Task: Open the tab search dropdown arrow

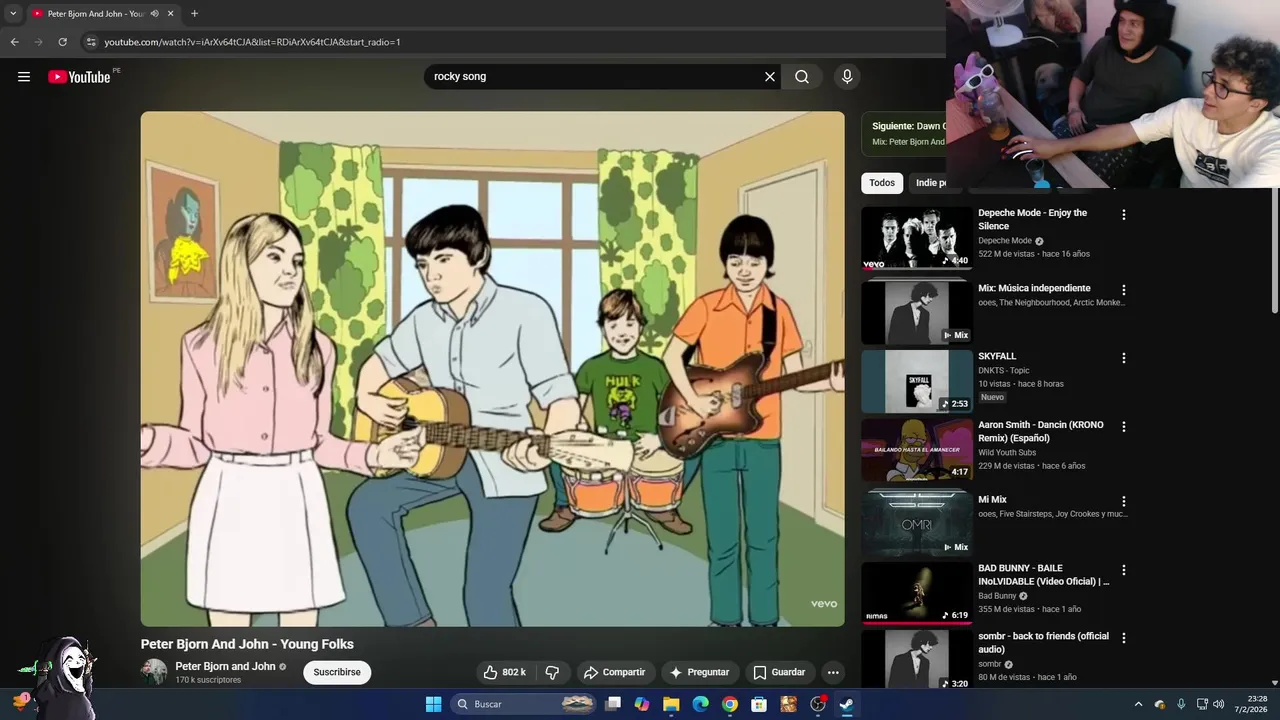Action: [13, 14]
